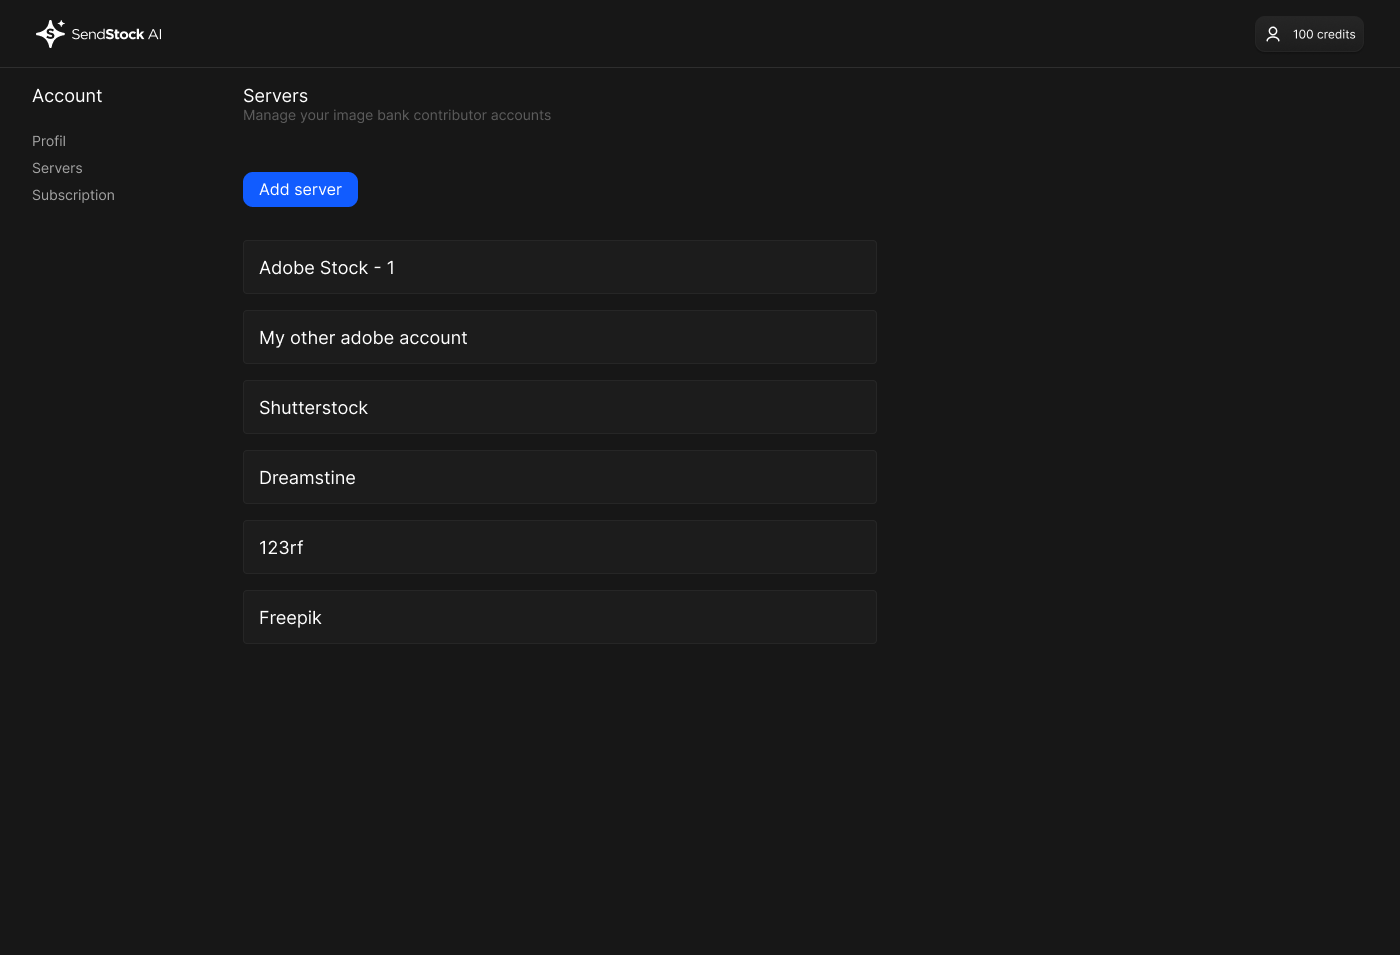Click the Account sidebar heading
This screenshot has height=955, width=1400.
tap(67, 96)
